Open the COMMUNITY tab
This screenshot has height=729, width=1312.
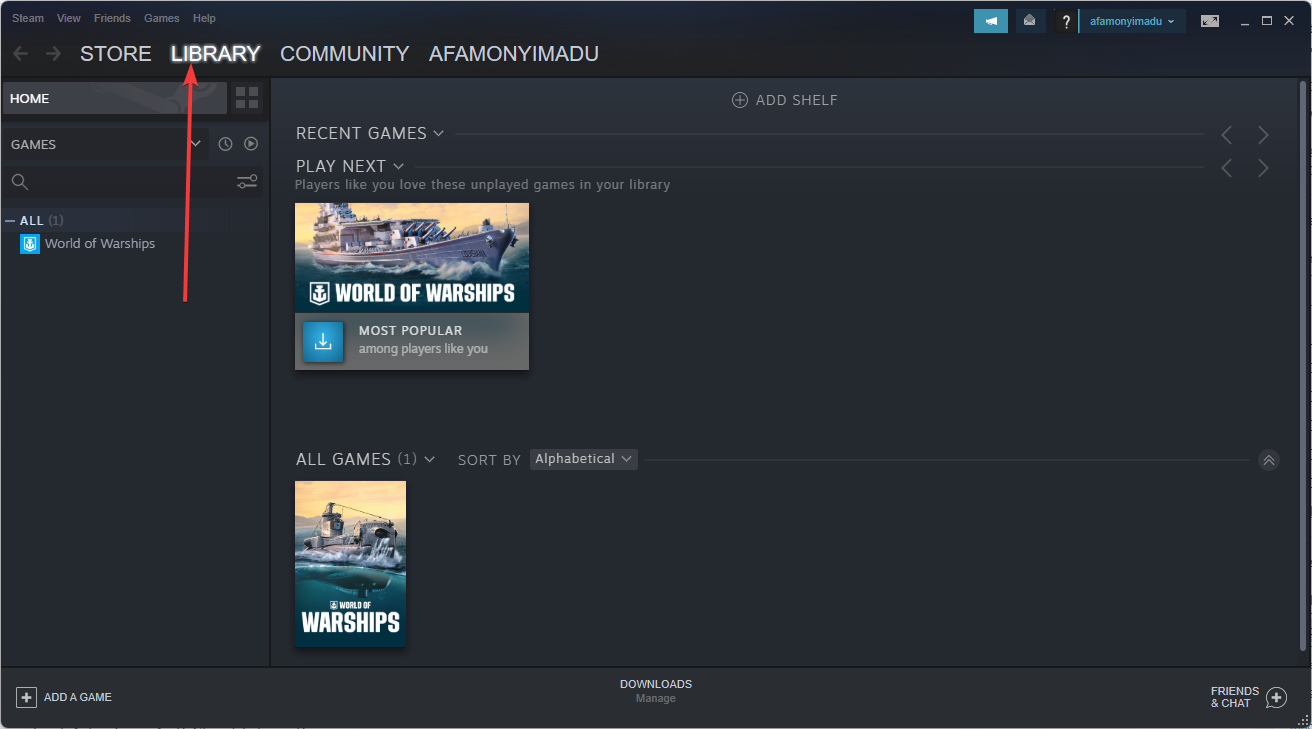point(345,54)
